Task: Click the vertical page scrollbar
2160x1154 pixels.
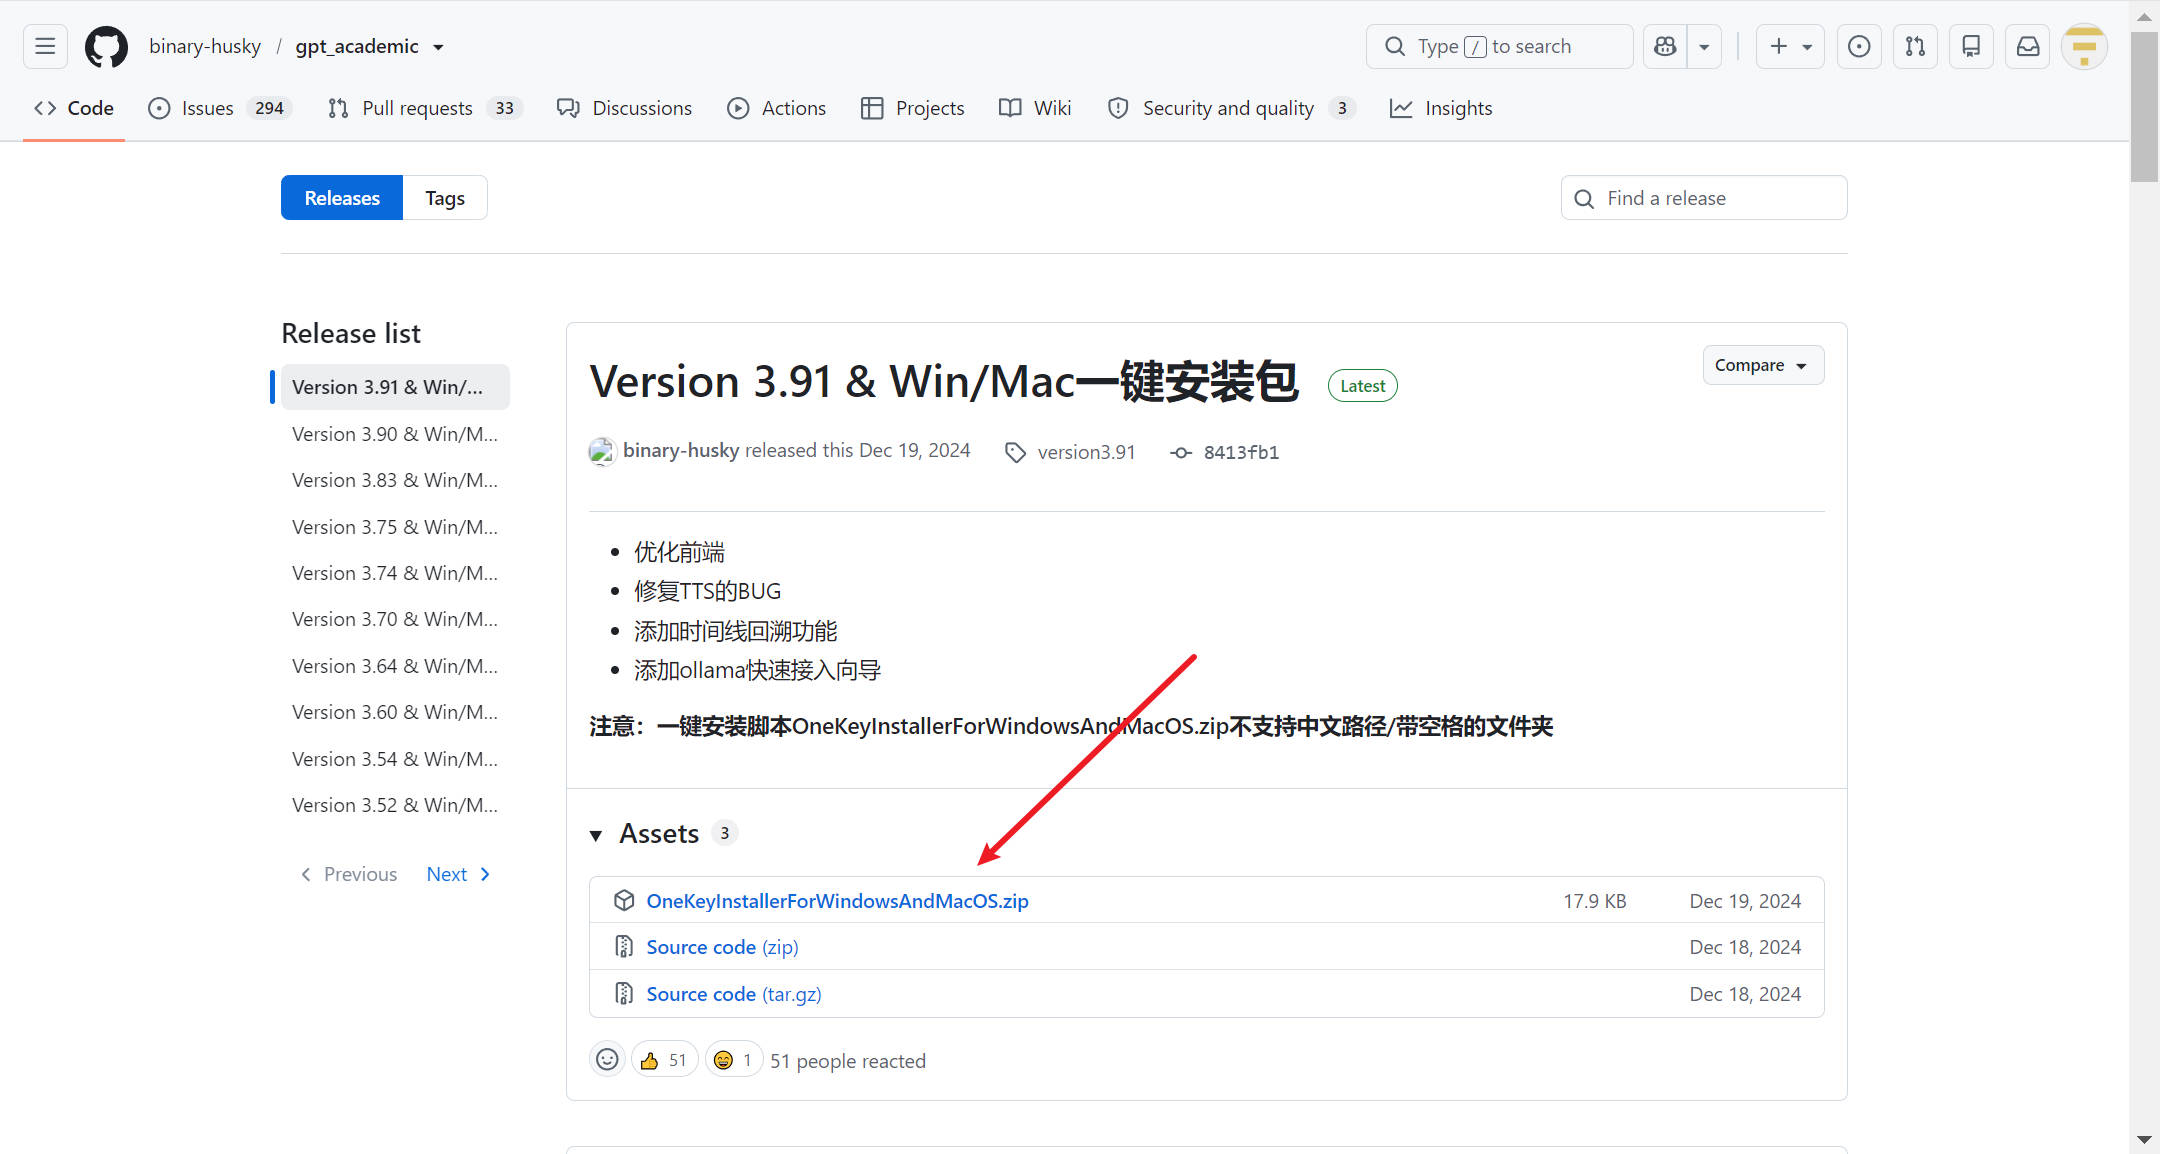Action: (x=2144, y=108)
